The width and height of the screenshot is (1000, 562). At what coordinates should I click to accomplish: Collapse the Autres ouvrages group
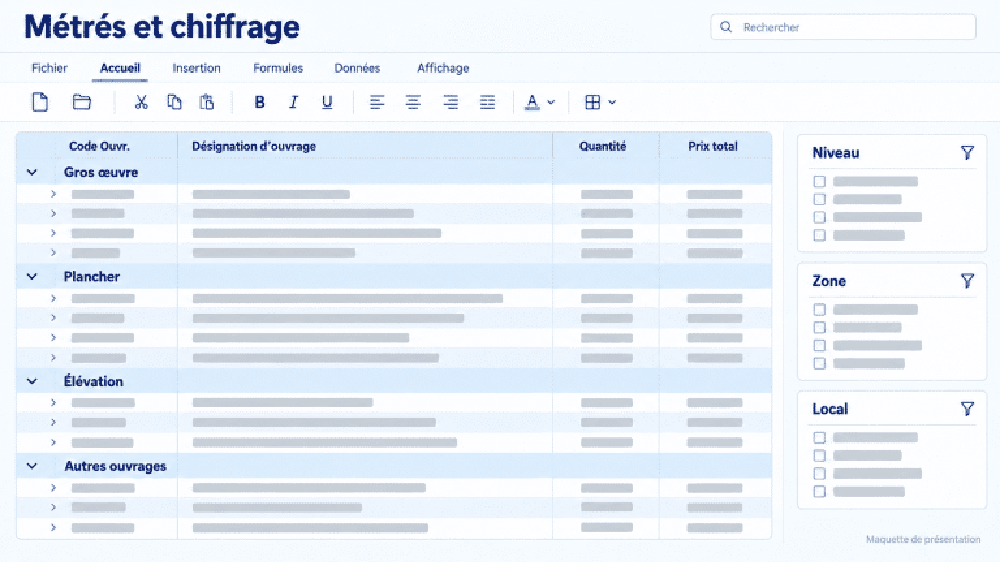click(x=32, y=466)
